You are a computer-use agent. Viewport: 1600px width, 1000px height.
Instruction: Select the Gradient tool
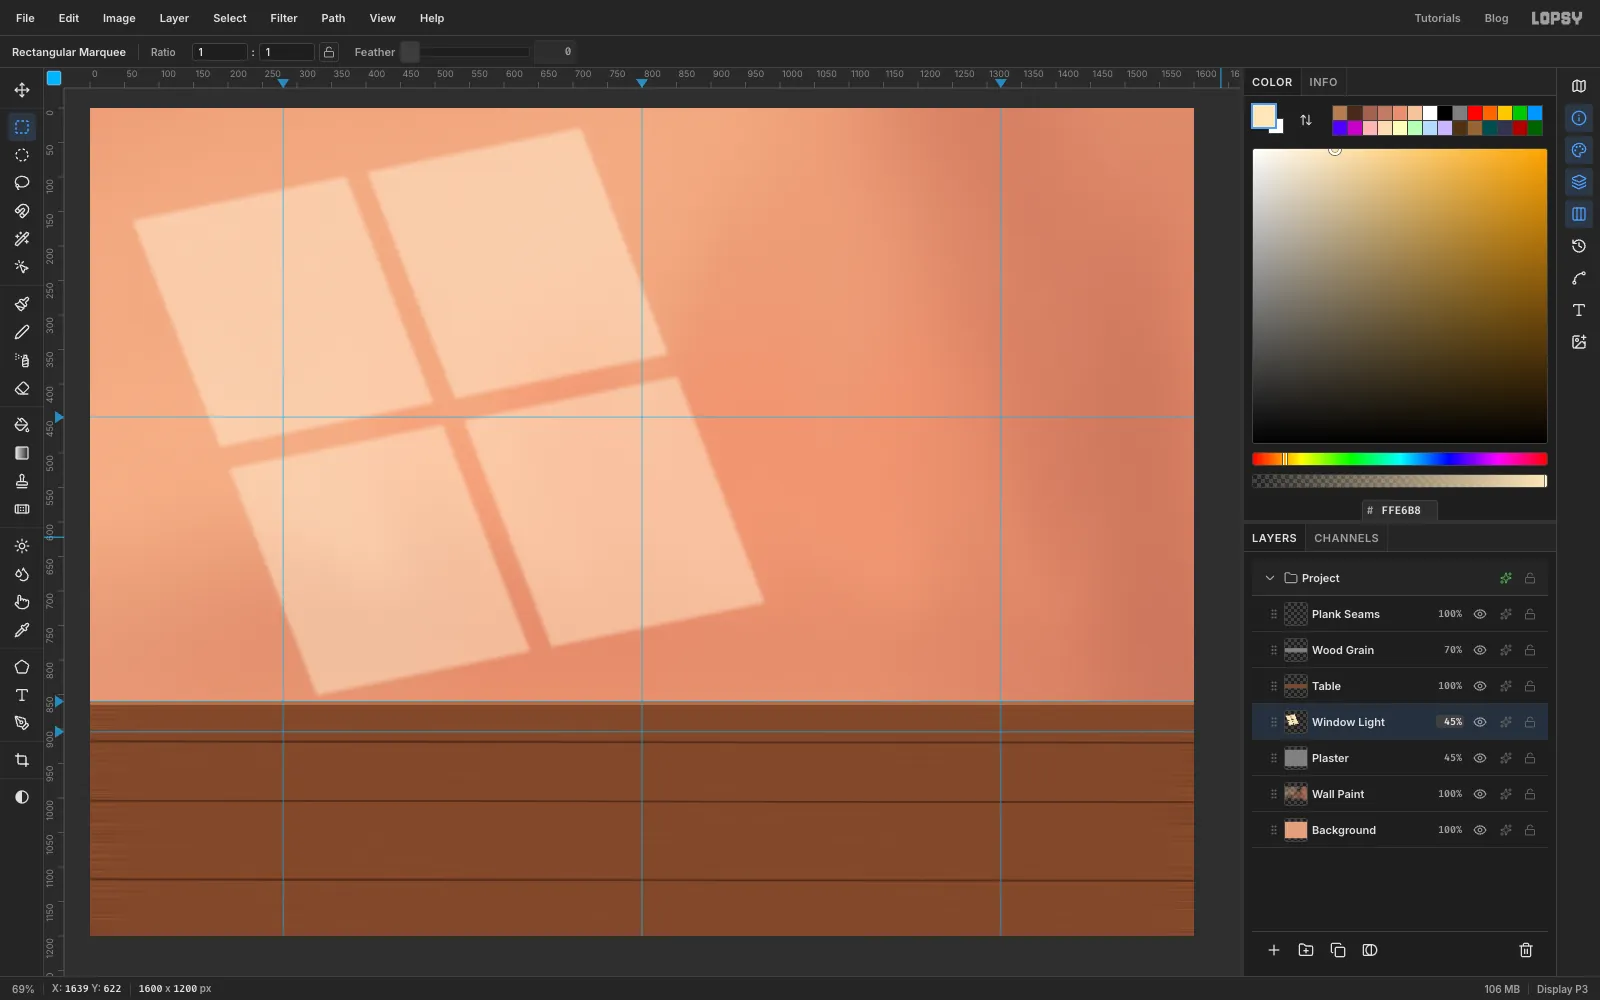(x=22, y=453)
